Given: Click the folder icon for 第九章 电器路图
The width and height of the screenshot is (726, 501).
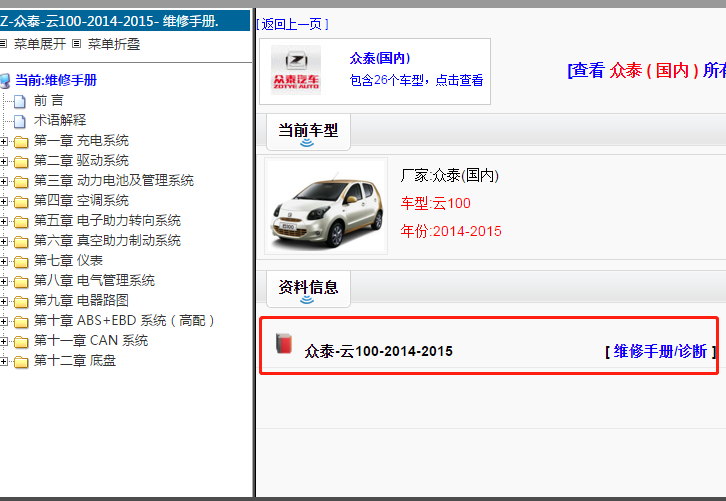Looking at the screenshot, I should point(21,301).
